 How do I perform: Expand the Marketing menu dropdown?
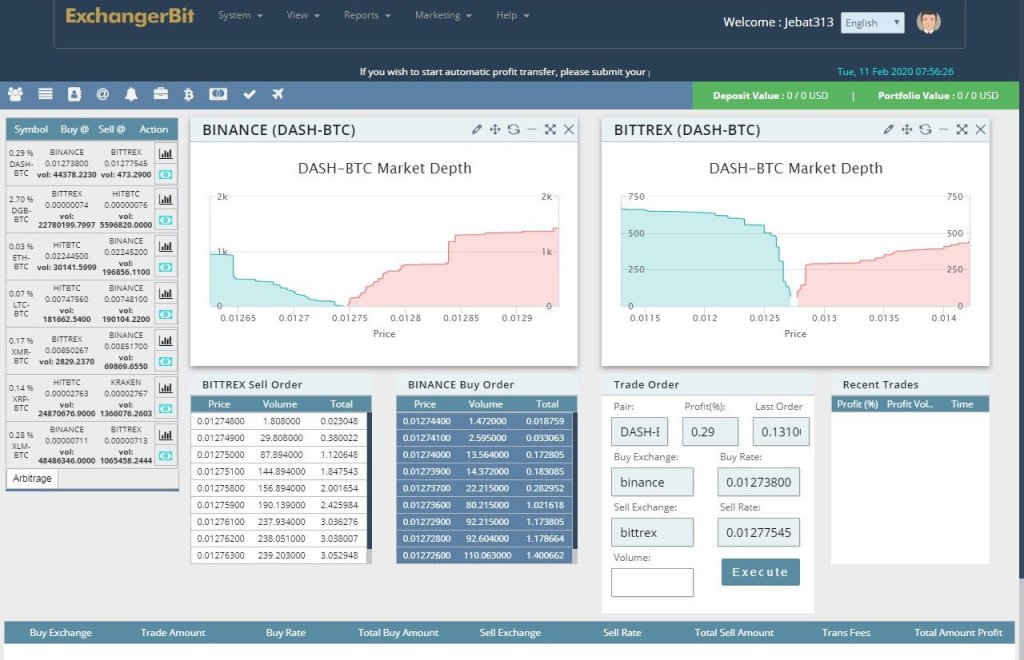pyautogui.click(x=443, y=16)
